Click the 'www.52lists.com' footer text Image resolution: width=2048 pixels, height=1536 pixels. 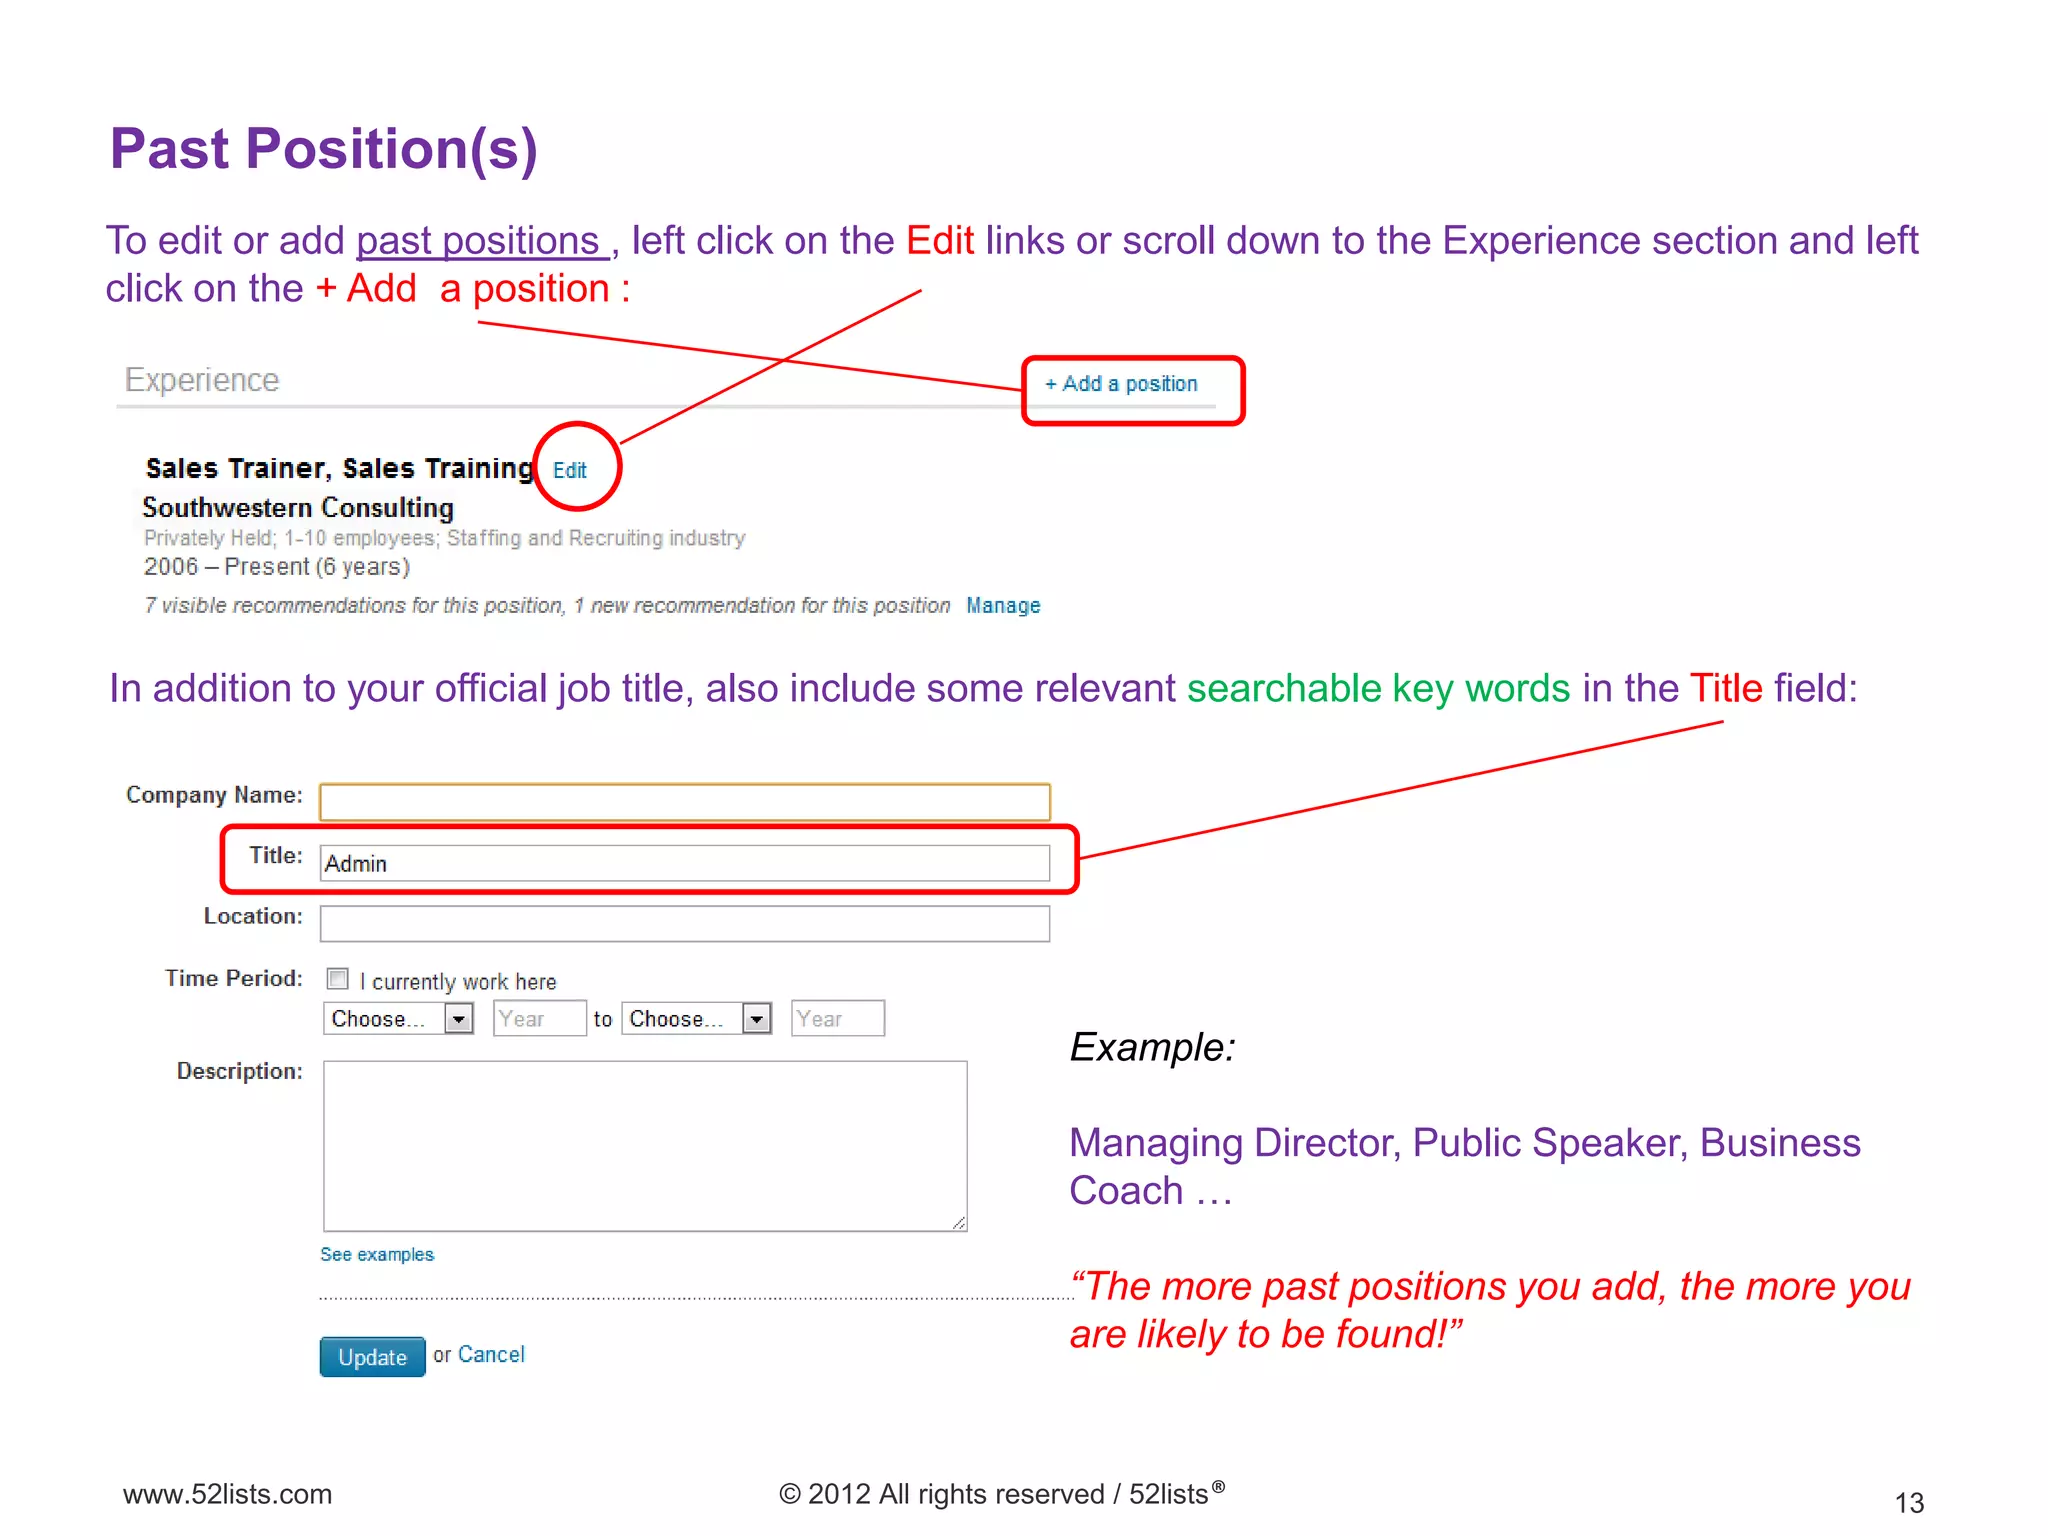[227, 1494]
